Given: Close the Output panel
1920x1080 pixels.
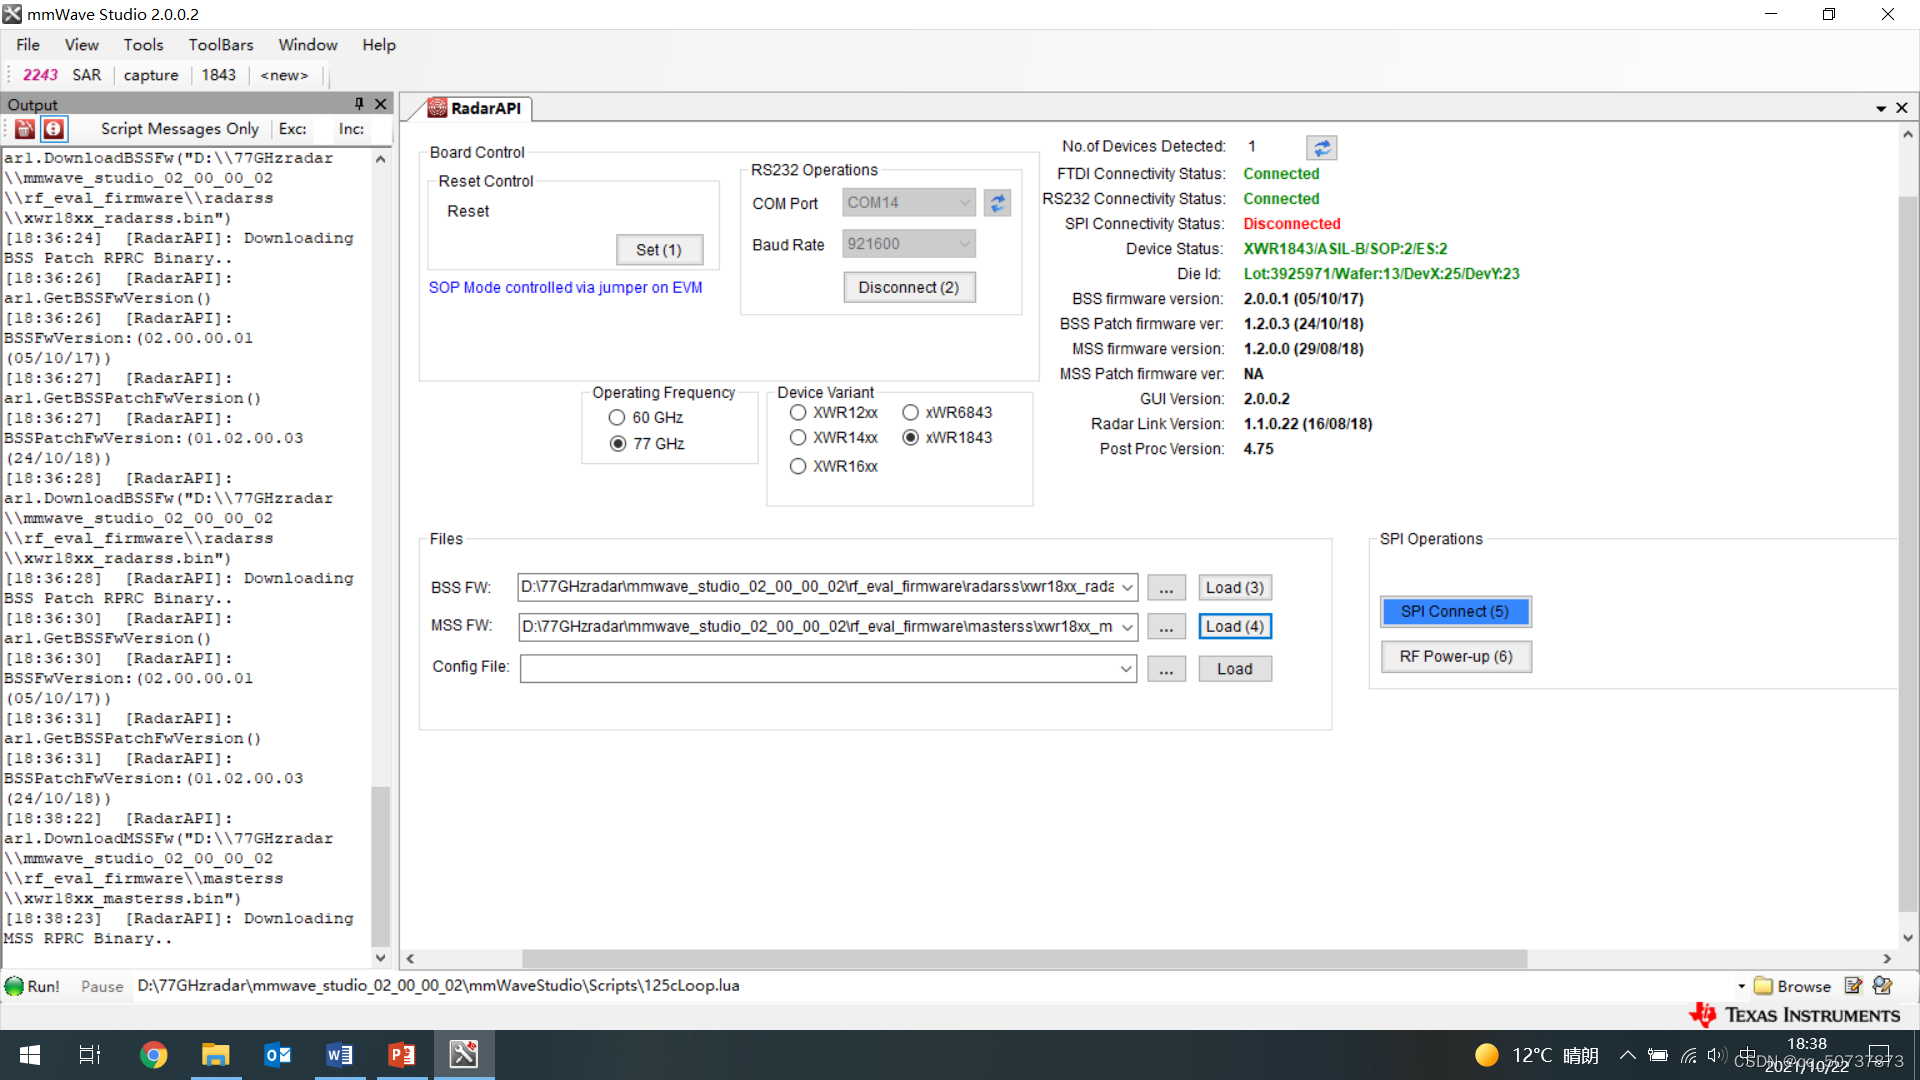Looking at the screenshot, I should pyautogui.click(x=381, y=104).
